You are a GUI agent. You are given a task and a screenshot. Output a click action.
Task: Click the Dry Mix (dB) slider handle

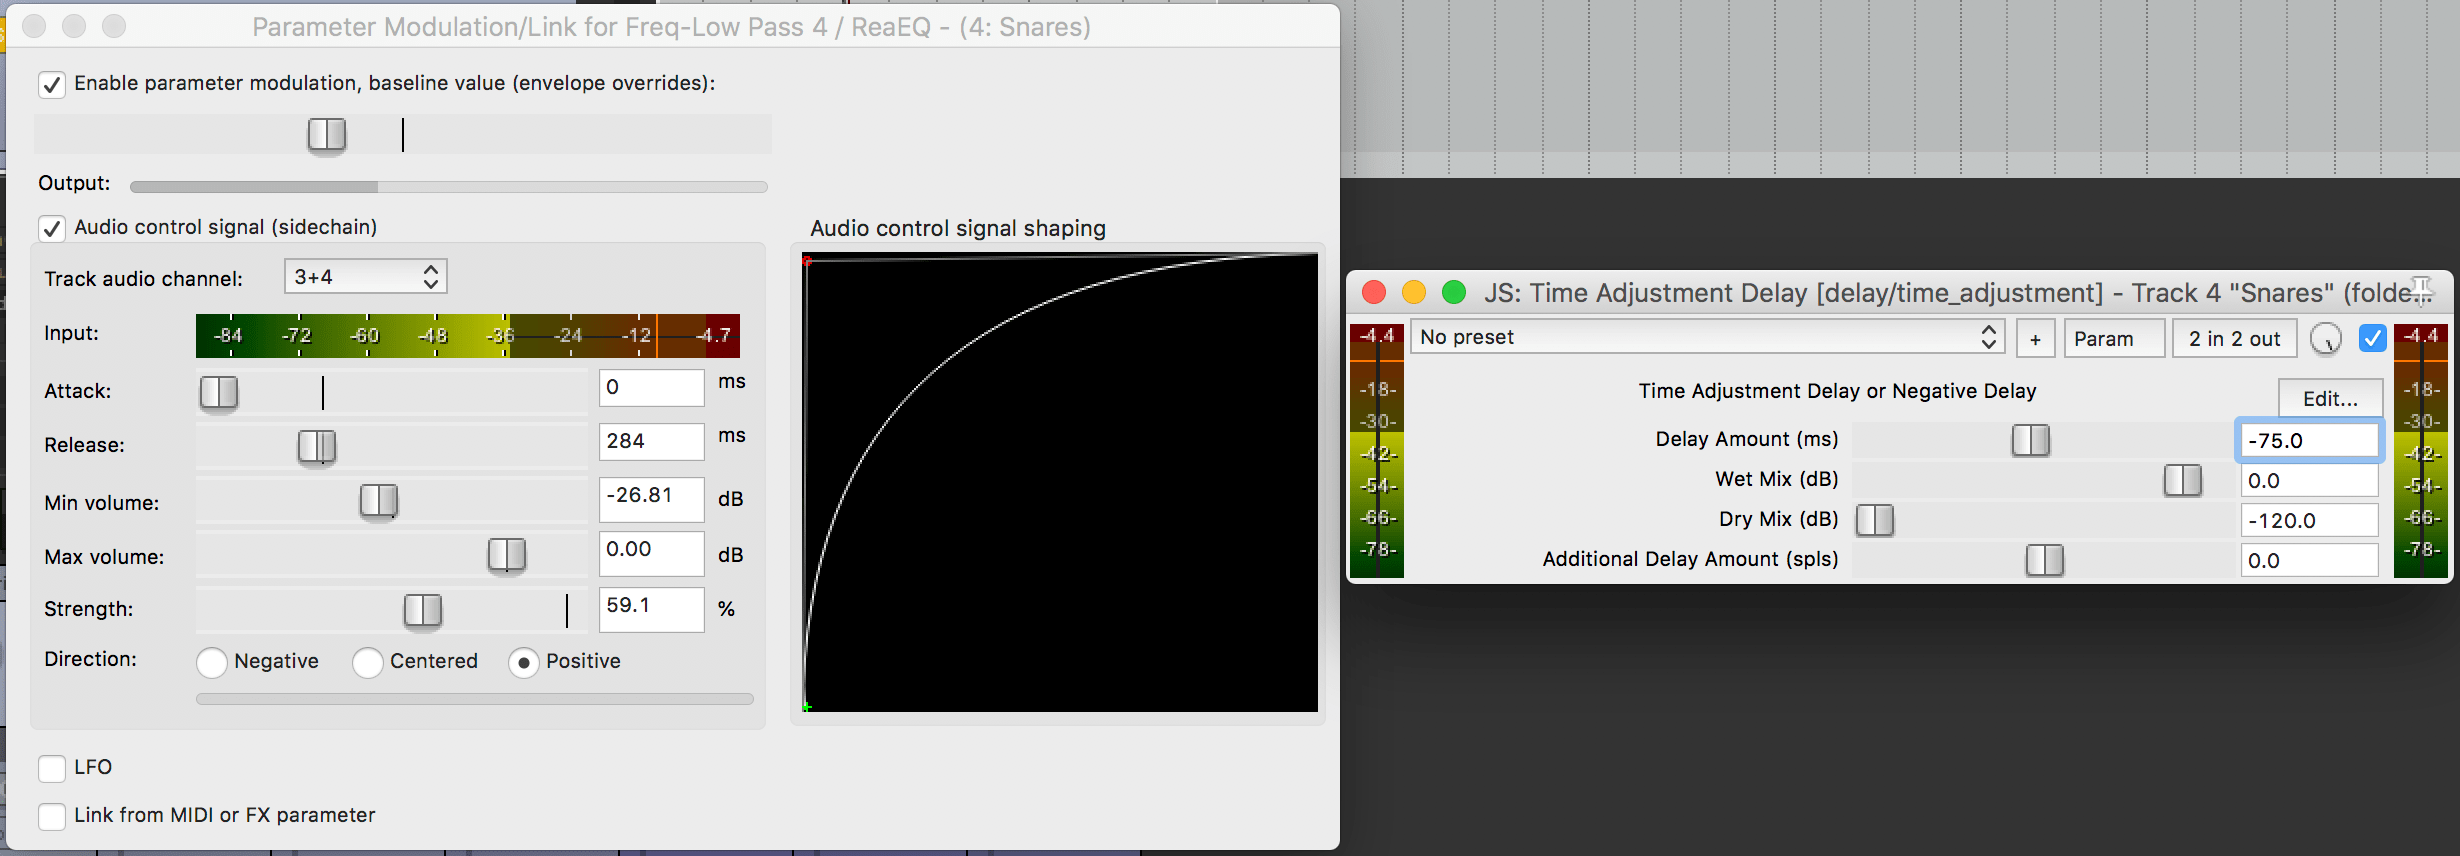tap(1875, 520)
